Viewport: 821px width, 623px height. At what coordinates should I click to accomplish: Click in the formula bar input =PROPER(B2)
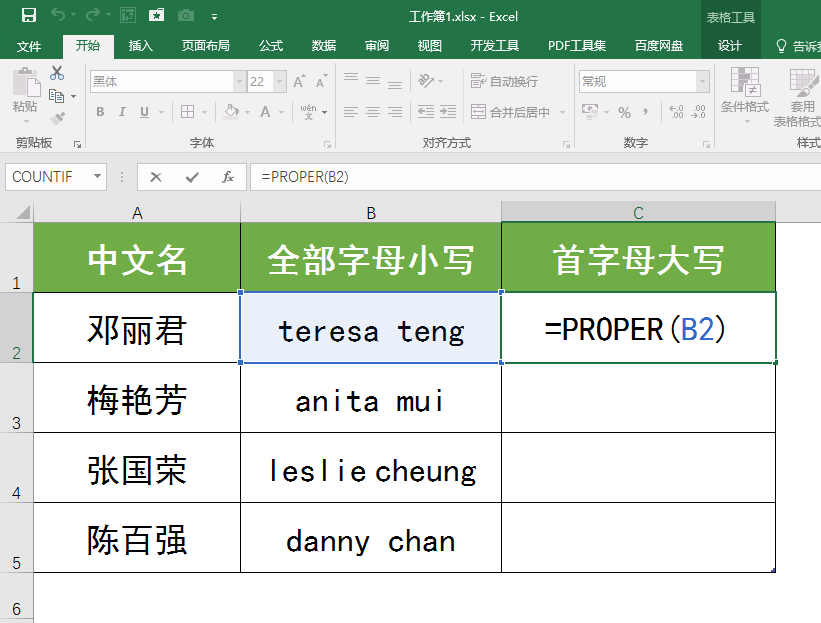[536, 177]
